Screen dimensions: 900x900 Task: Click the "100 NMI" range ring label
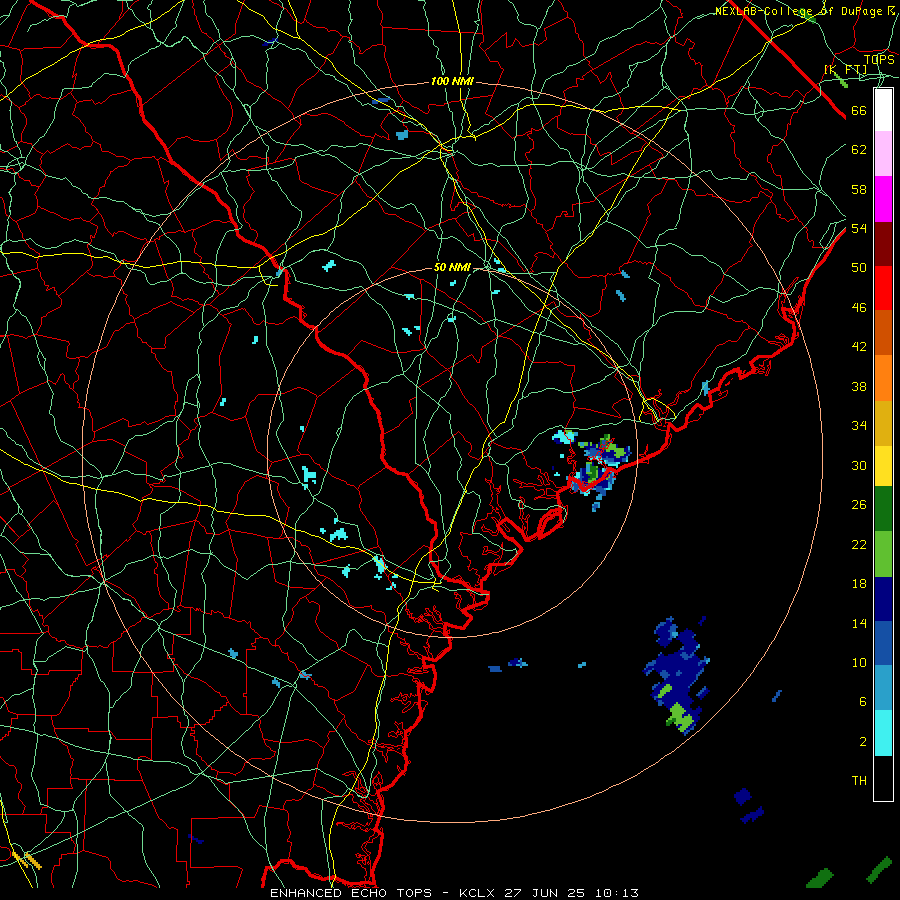452,82
